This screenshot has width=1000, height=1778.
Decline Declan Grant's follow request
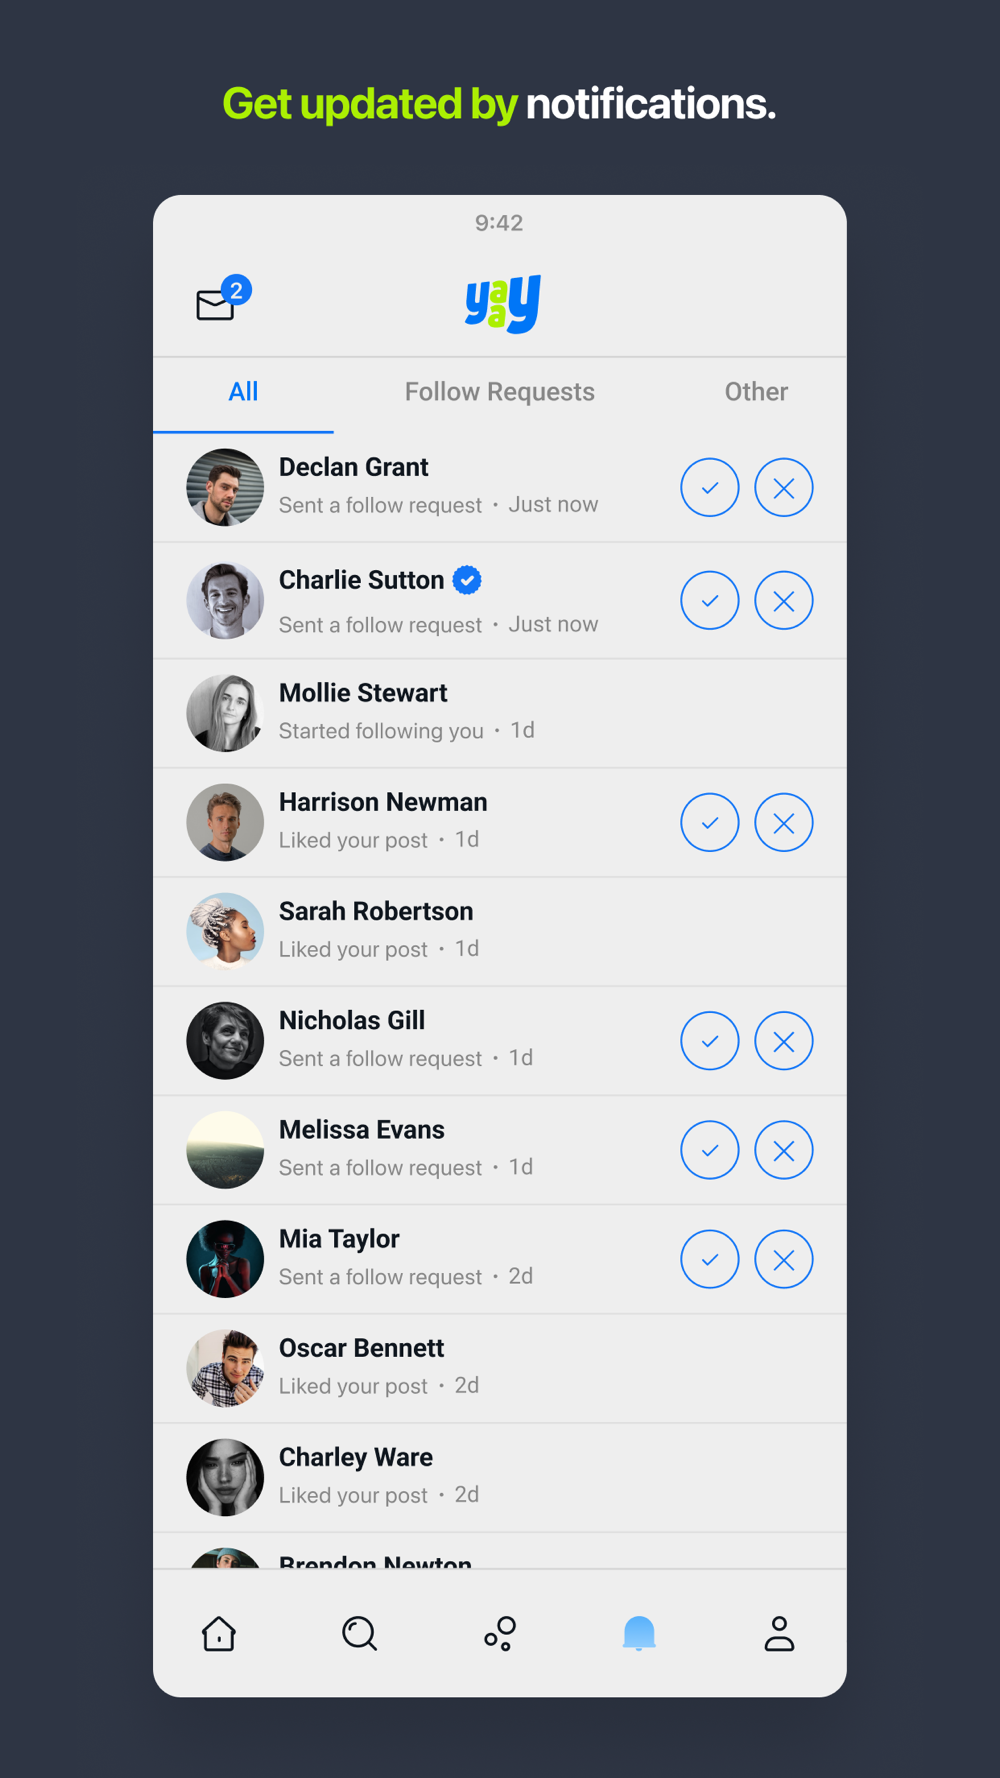[784, 488]
